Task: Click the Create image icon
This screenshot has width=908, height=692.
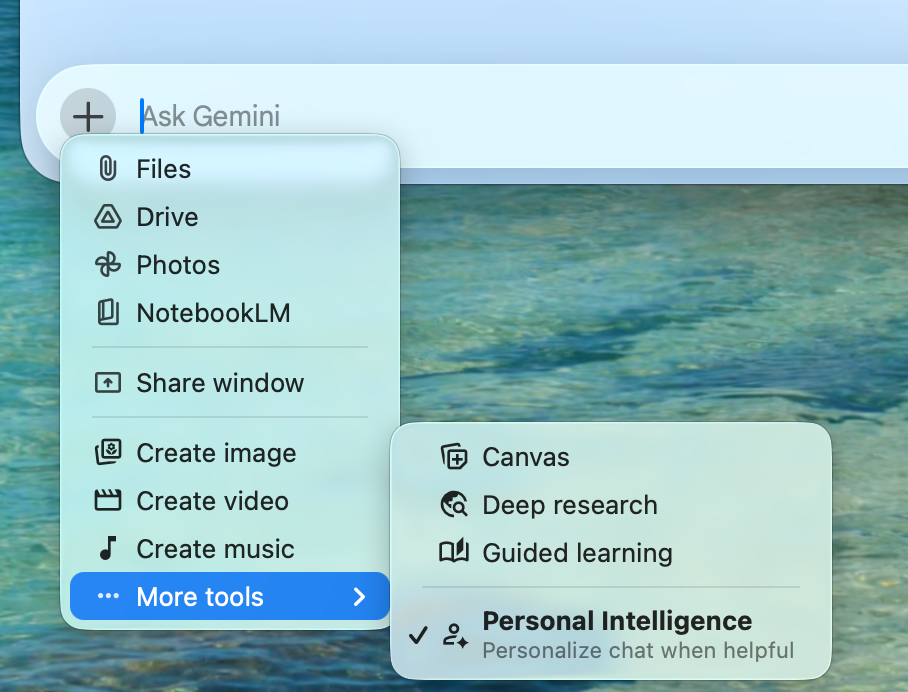Action: (x=107, y=453)
